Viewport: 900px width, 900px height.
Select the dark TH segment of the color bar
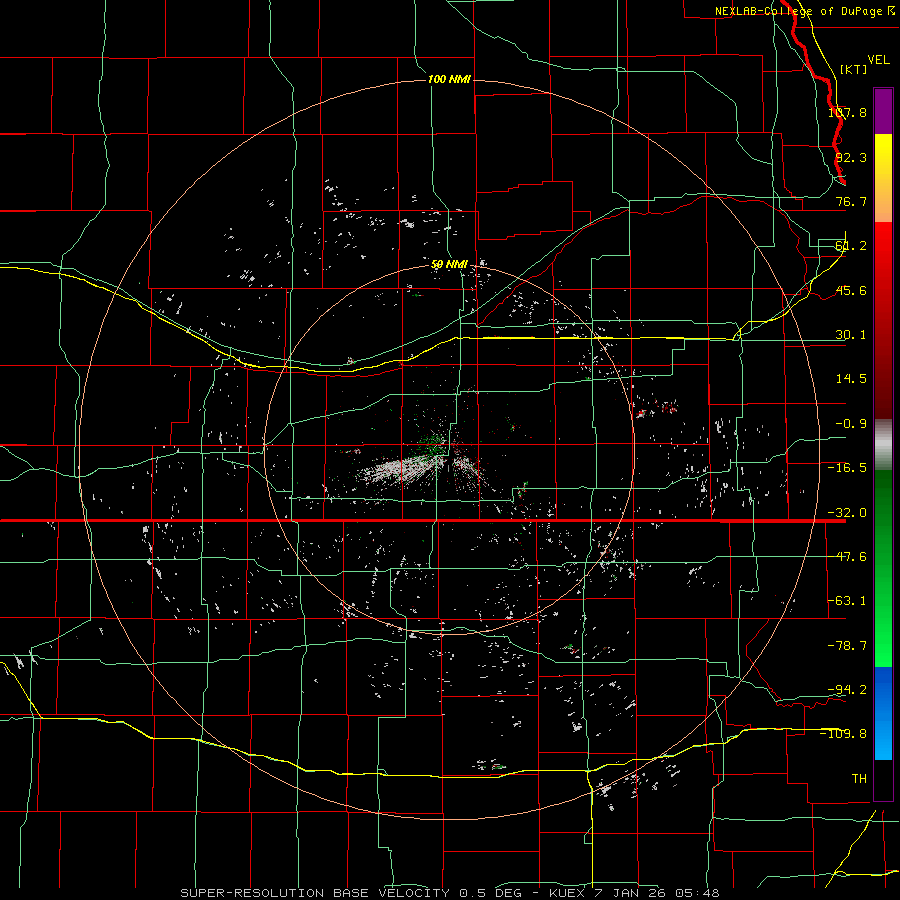click(x=883, y=779)
